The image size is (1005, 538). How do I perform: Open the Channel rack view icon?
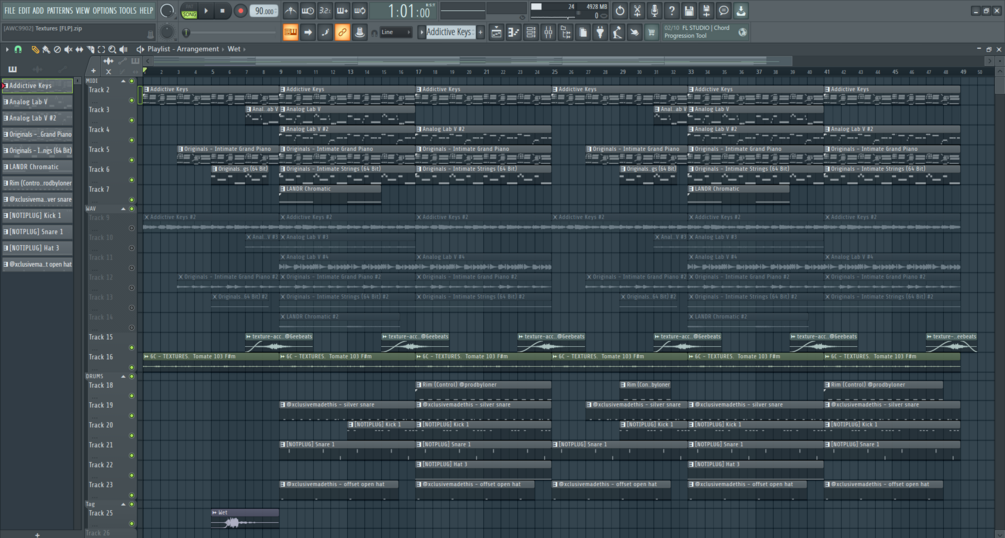(x=531, y=32)
